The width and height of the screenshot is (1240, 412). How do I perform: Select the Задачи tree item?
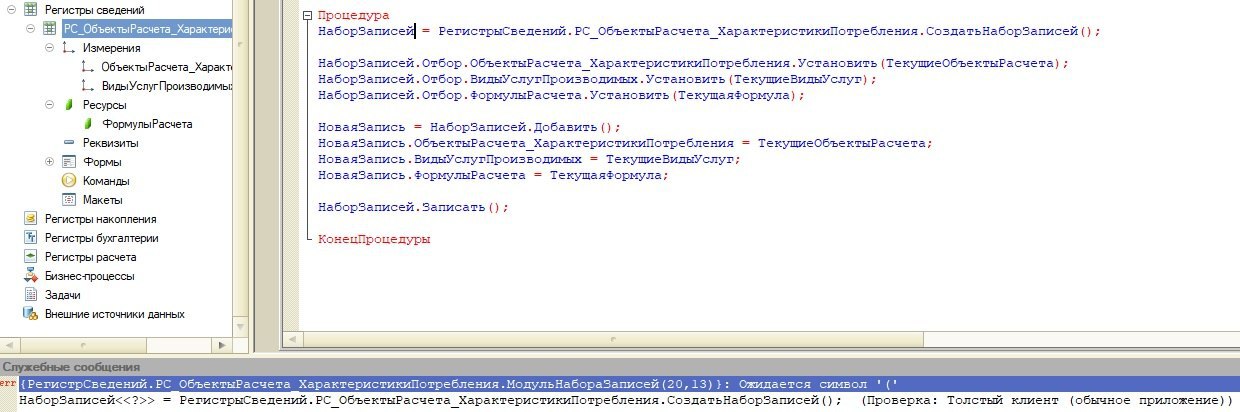click(63, 295)
